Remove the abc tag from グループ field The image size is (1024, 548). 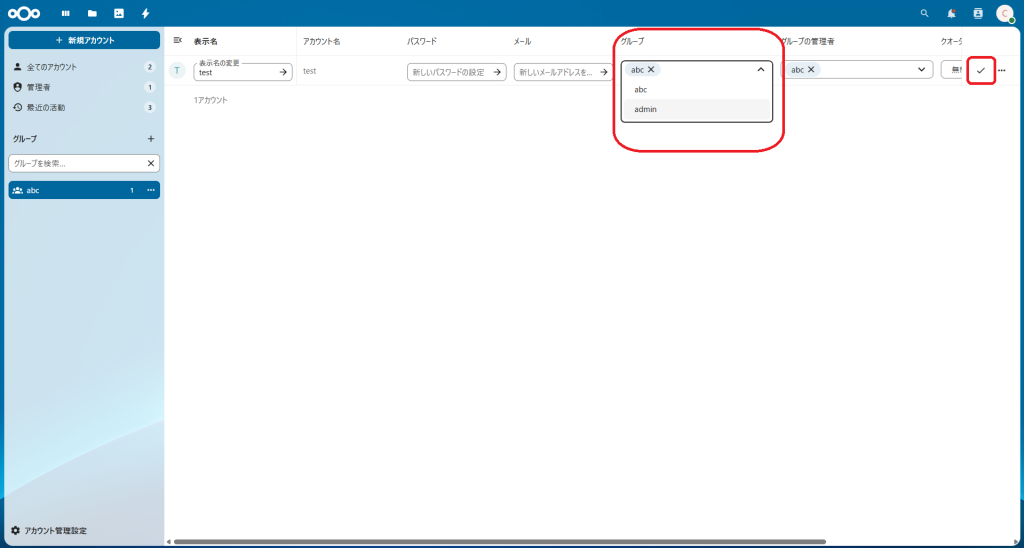click(x=652, y=70)
